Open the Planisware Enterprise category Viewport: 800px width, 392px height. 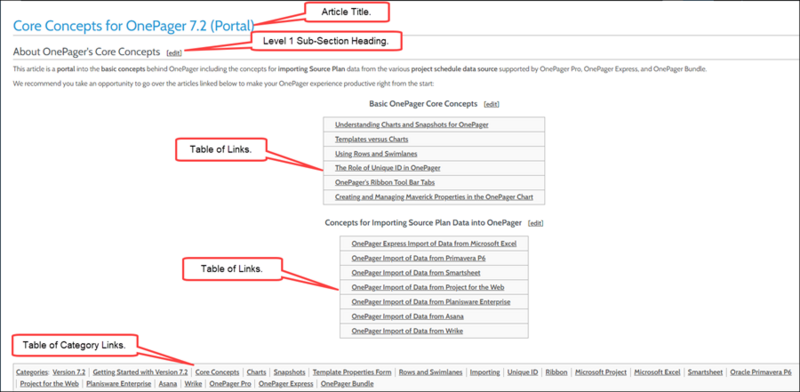point(118,384)
